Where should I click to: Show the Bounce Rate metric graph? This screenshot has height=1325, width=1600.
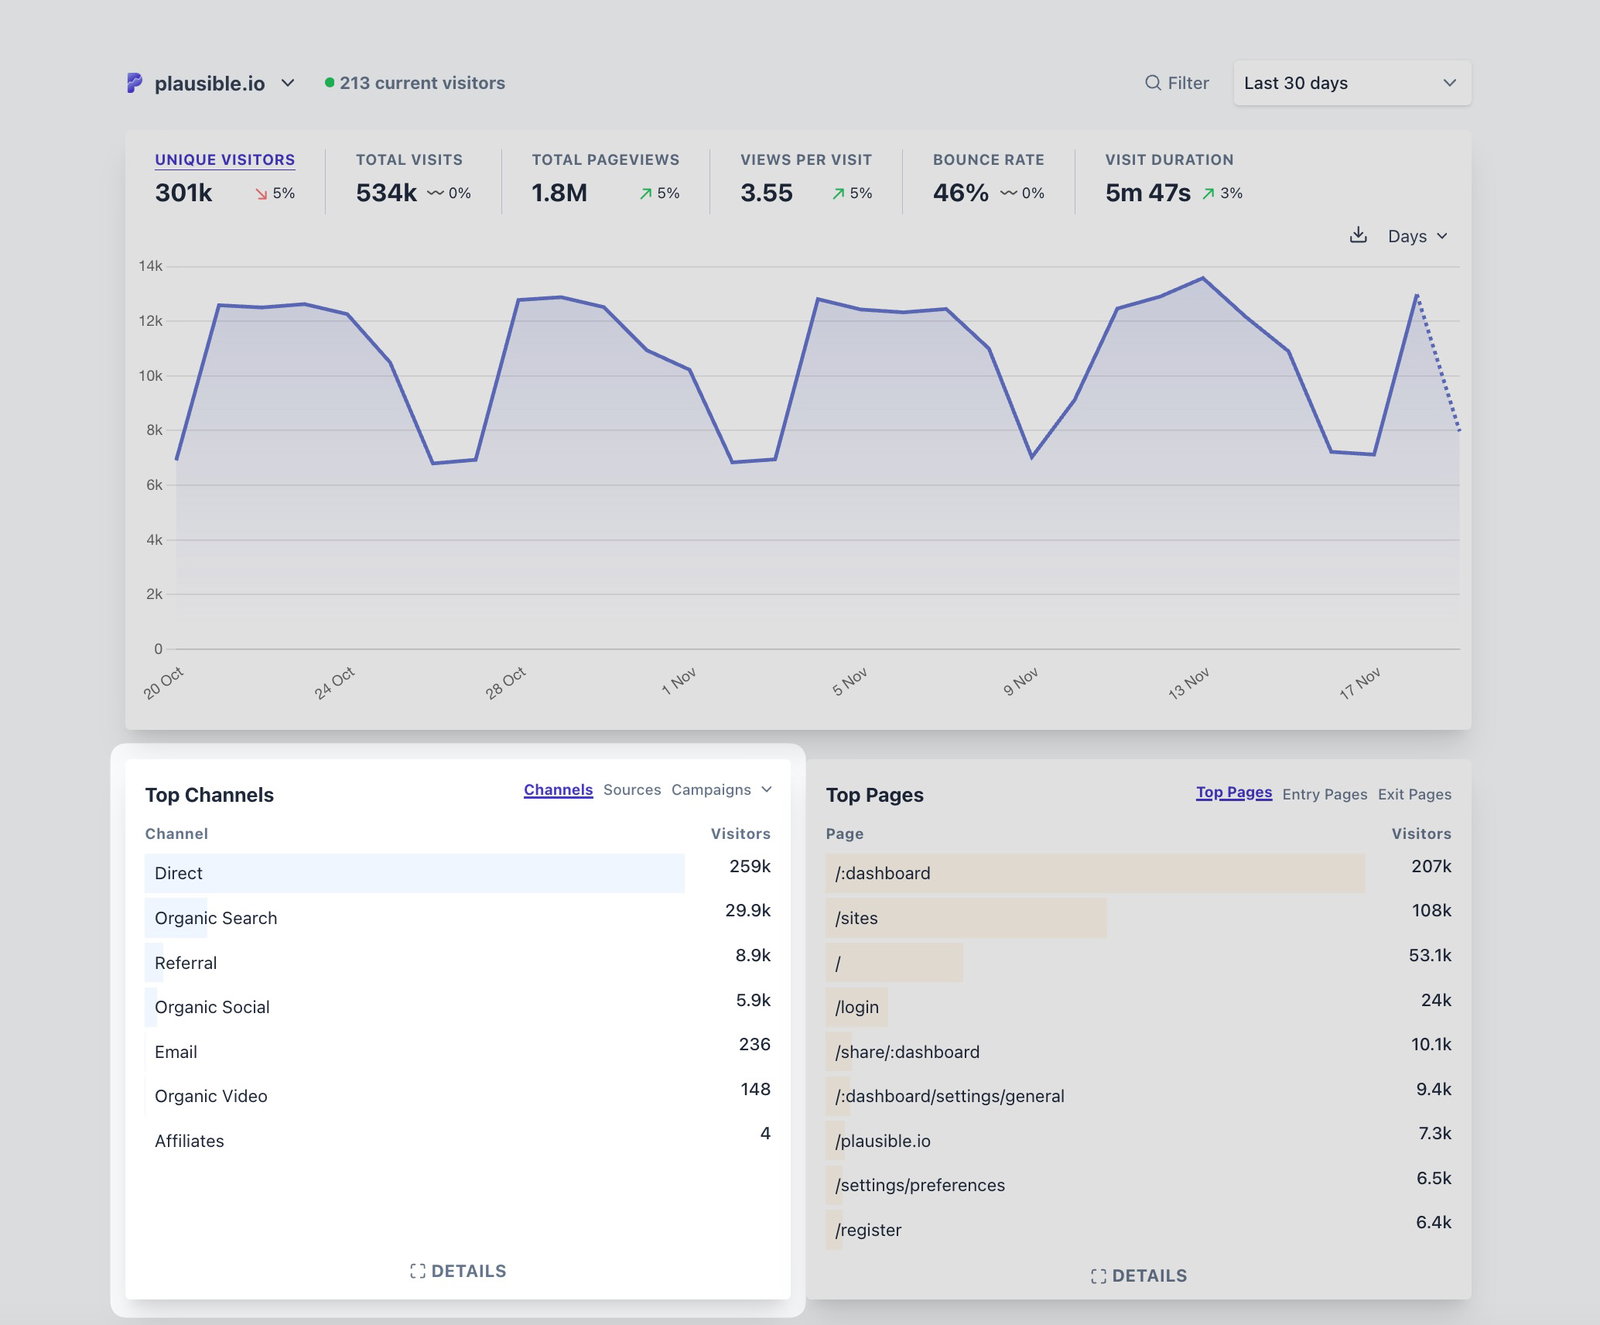click(988, 160)
